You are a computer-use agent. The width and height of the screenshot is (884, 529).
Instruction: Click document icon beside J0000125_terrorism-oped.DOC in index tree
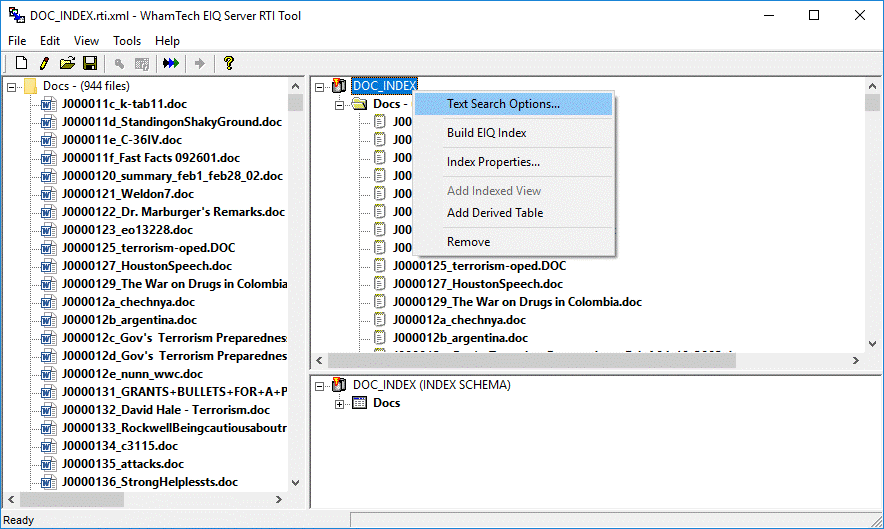pyautogui.click(x=380, y=266)
